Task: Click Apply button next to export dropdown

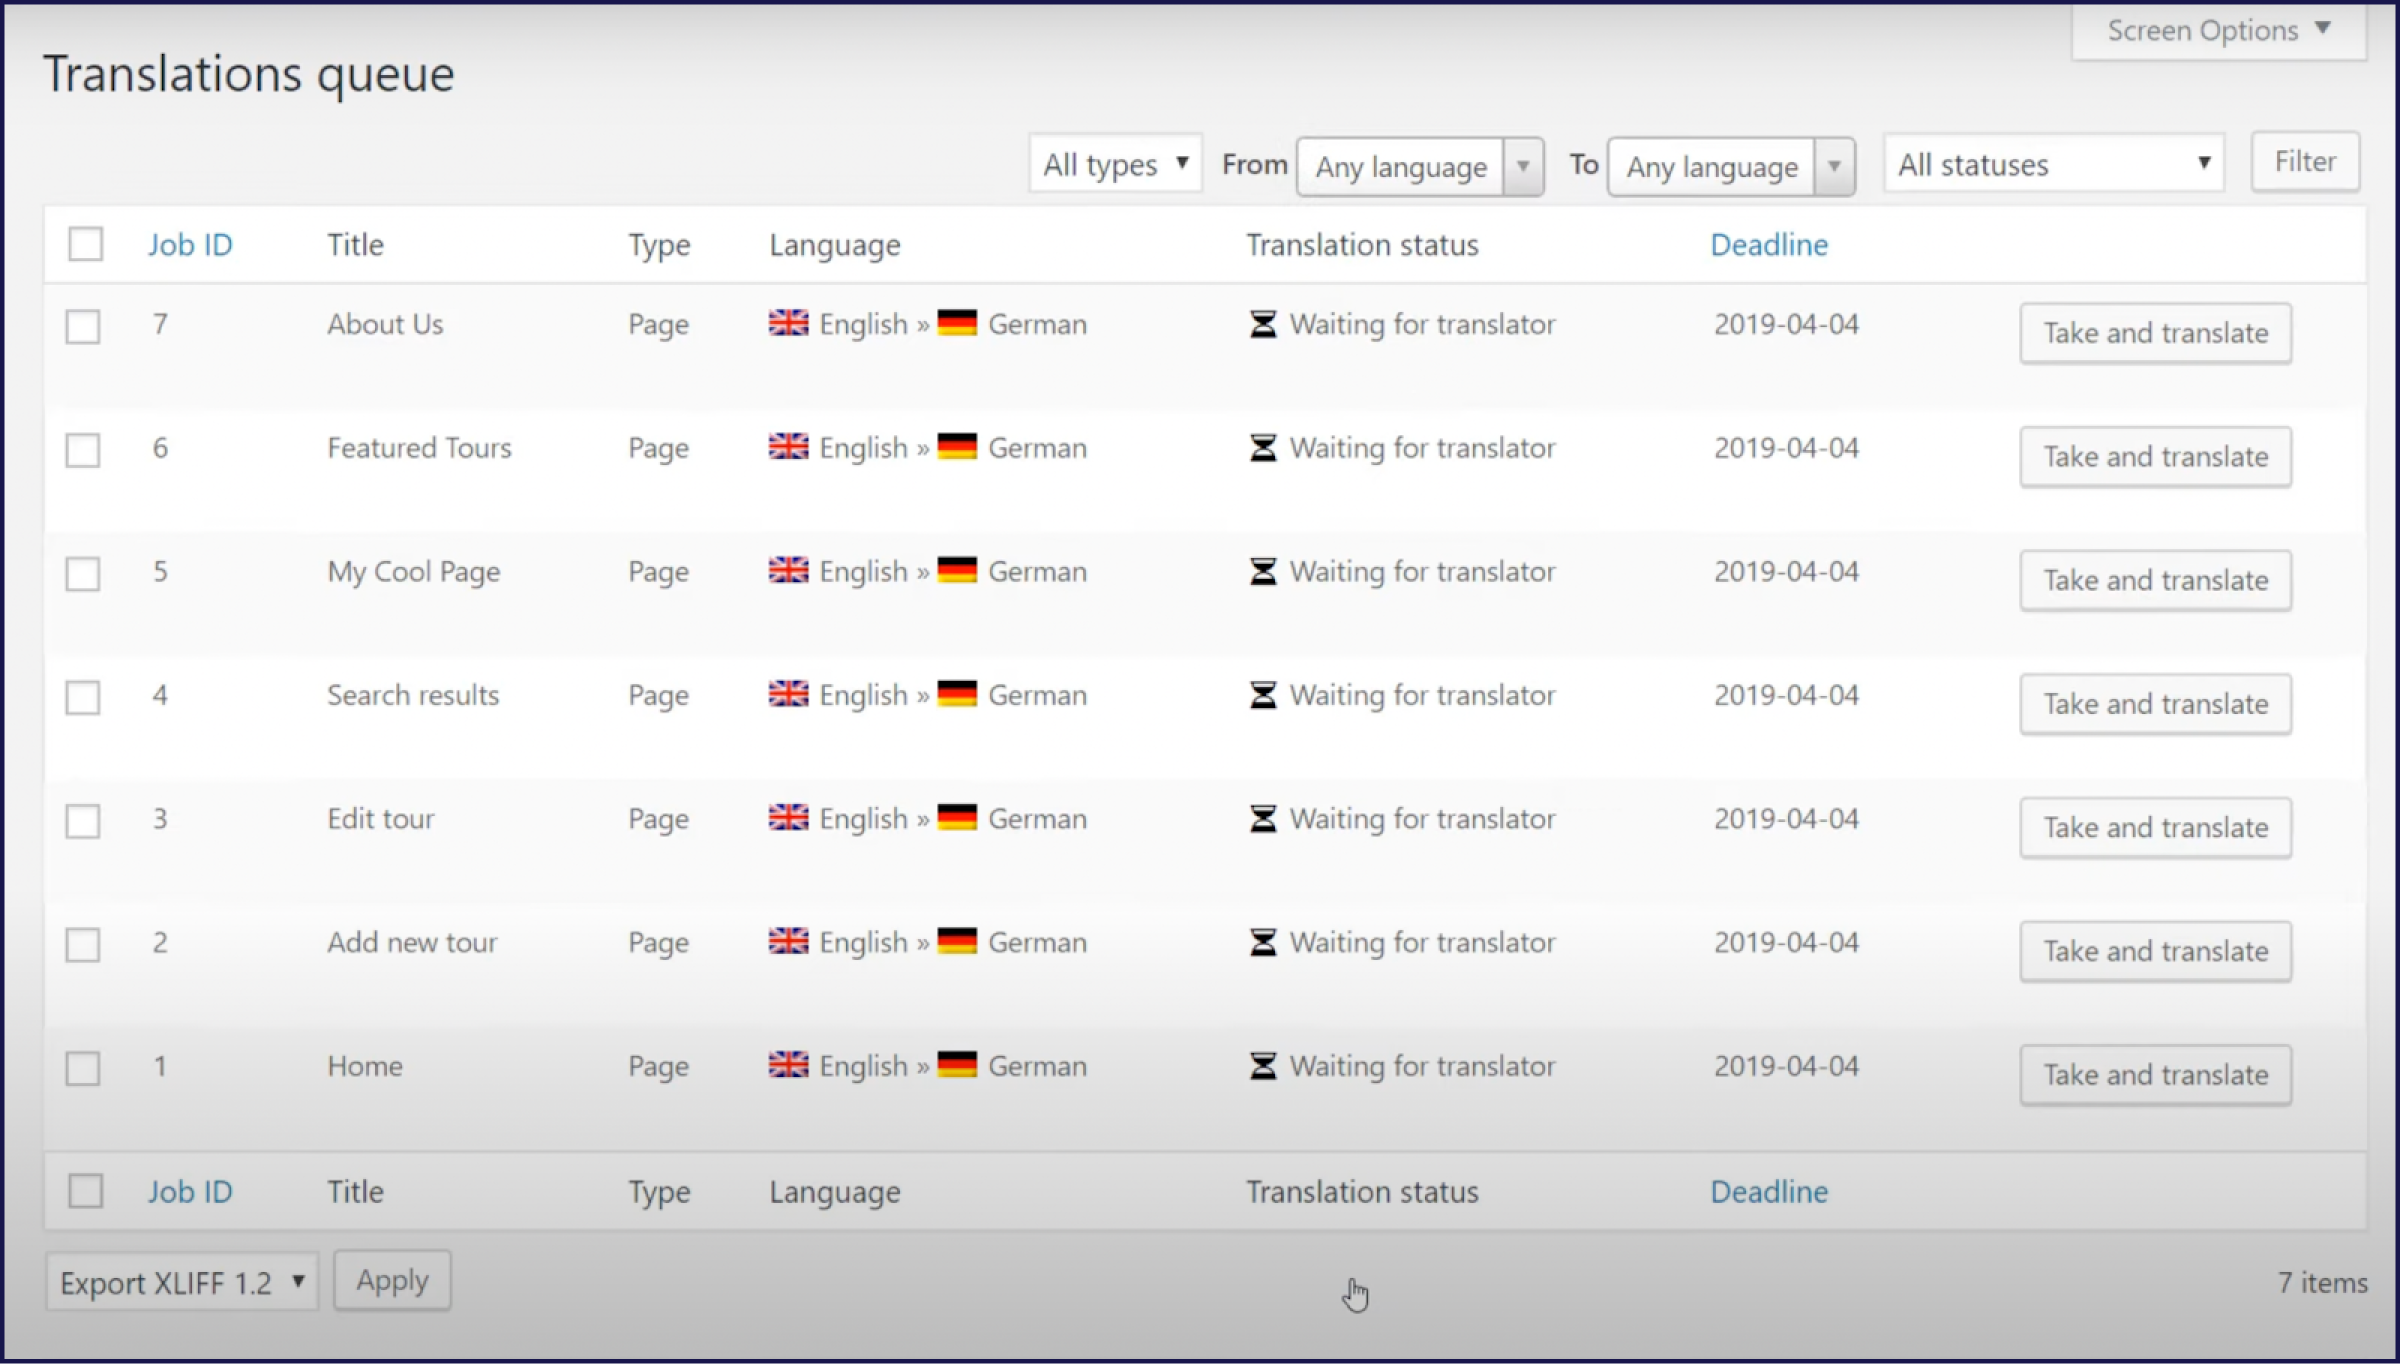Action: [392, 1280]
